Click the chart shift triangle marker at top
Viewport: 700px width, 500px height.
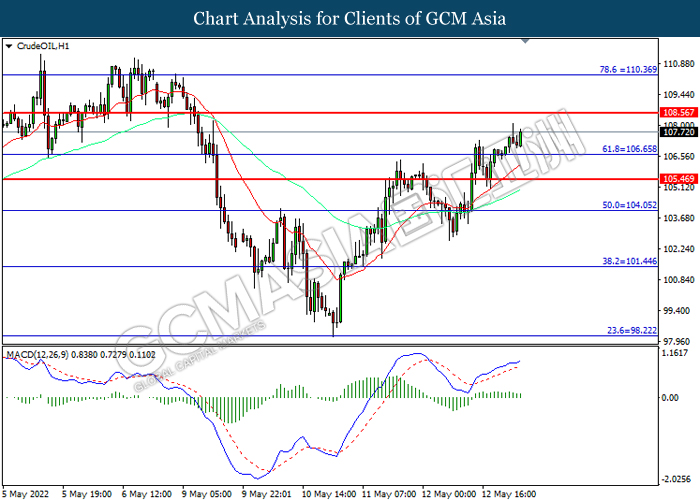pos(525,41)
